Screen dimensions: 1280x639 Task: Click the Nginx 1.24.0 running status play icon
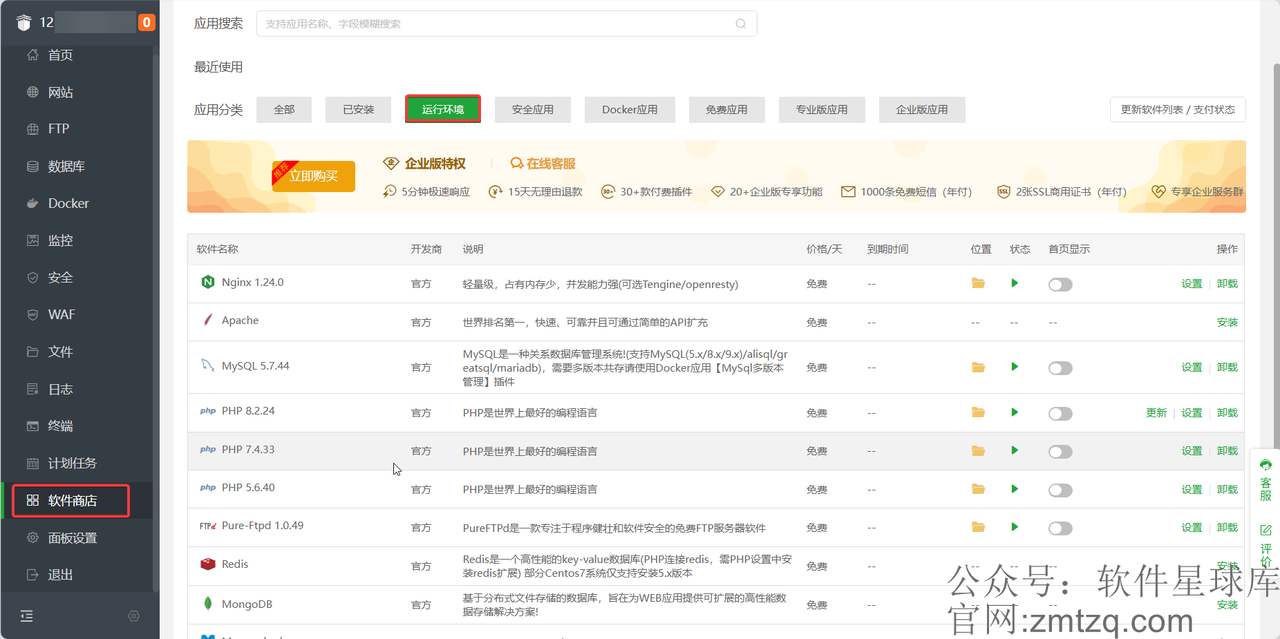1014,284
